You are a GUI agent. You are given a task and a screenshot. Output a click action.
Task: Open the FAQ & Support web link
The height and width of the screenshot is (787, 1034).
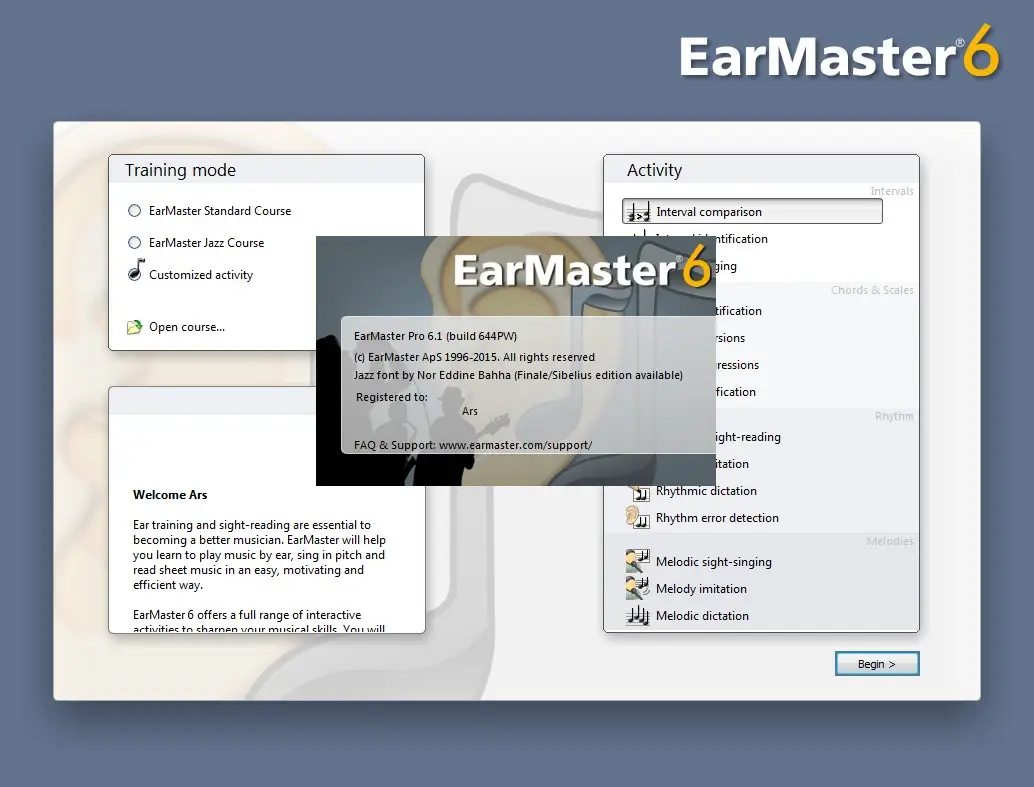coord(516,445)
